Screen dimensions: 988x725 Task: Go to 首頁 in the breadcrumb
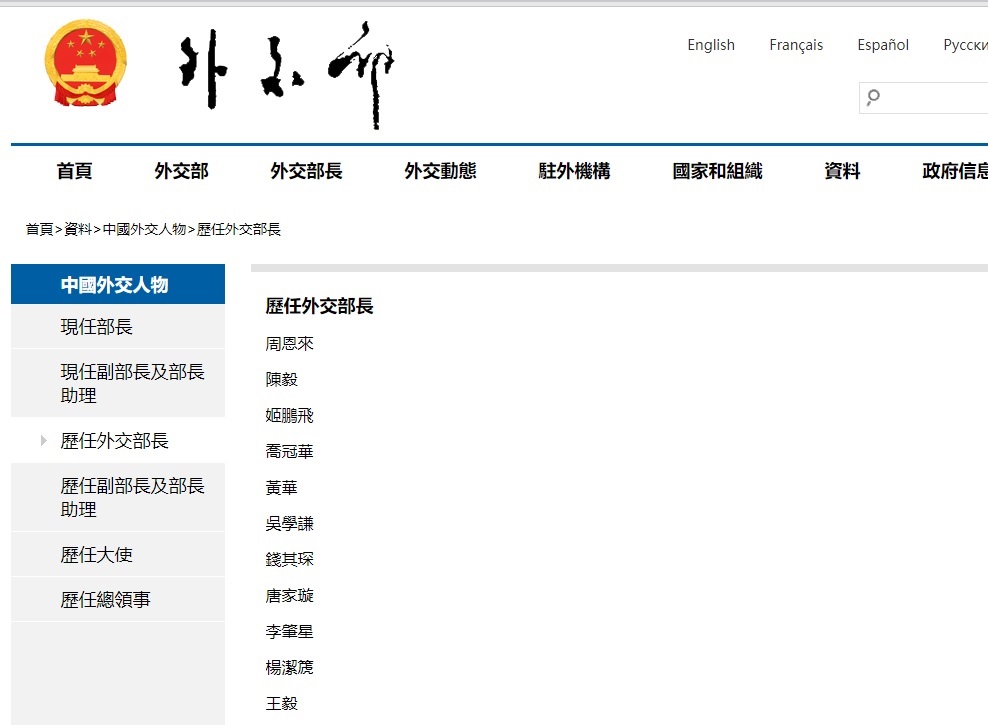(39, 229)
